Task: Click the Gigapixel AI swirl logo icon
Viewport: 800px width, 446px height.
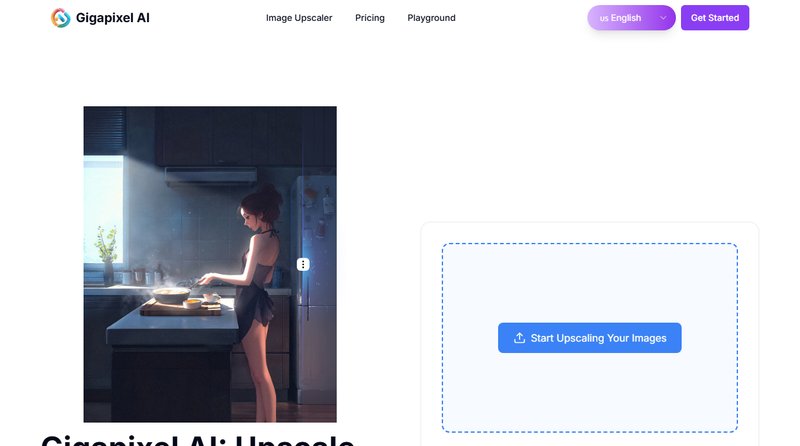Action: click(61, 18)
